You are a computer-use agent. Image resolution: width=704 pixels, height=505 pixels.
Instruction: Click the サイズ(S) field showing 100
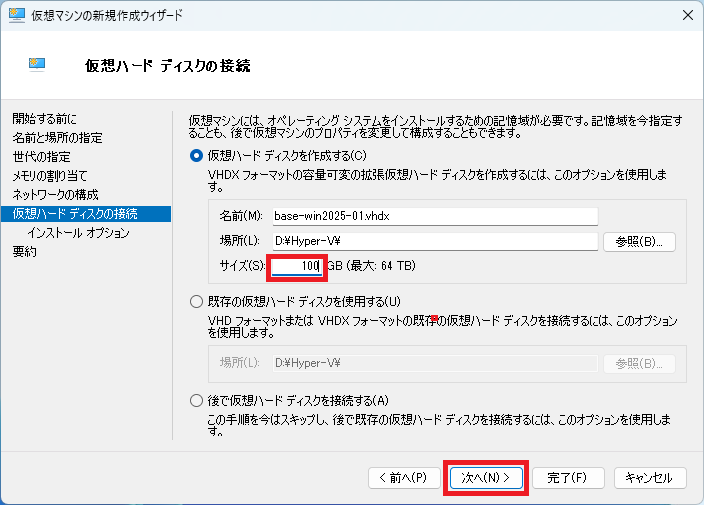(297, 266)
